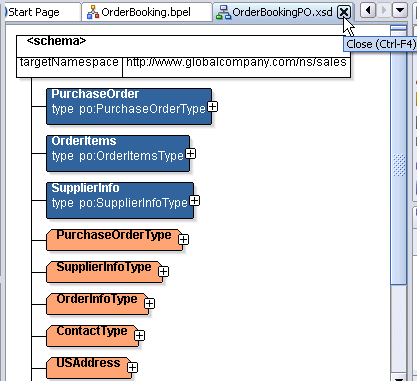417x381 pixels.
Task: Click the scrollbar down arrow
Action: (x=399, y=378)
